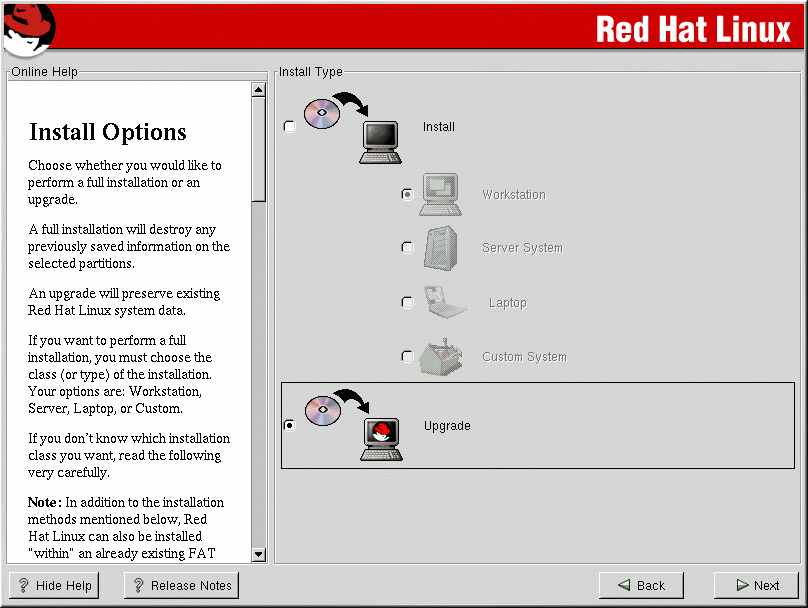The image size is (808, 608).
Task: Choose the Server System radio button
Action: coord(407,248)
